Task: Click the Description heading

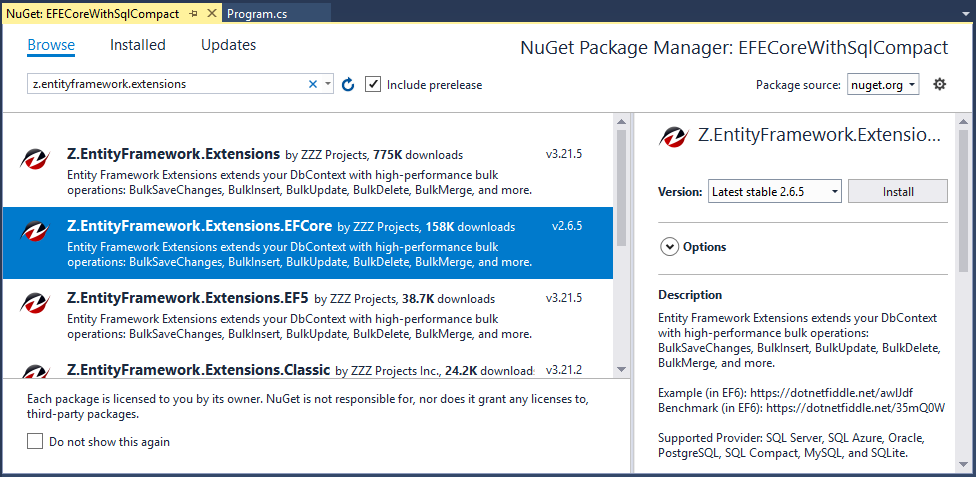Action: pyautogui.click(x=690, y=295)
